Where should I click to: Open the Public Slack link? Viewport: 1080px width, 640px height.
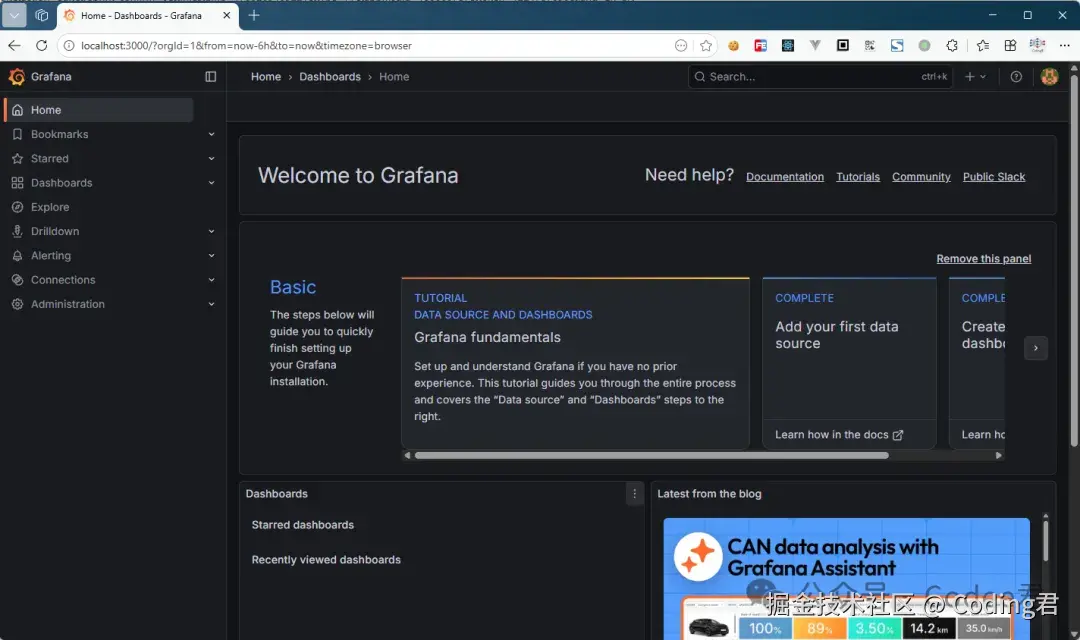993,177
